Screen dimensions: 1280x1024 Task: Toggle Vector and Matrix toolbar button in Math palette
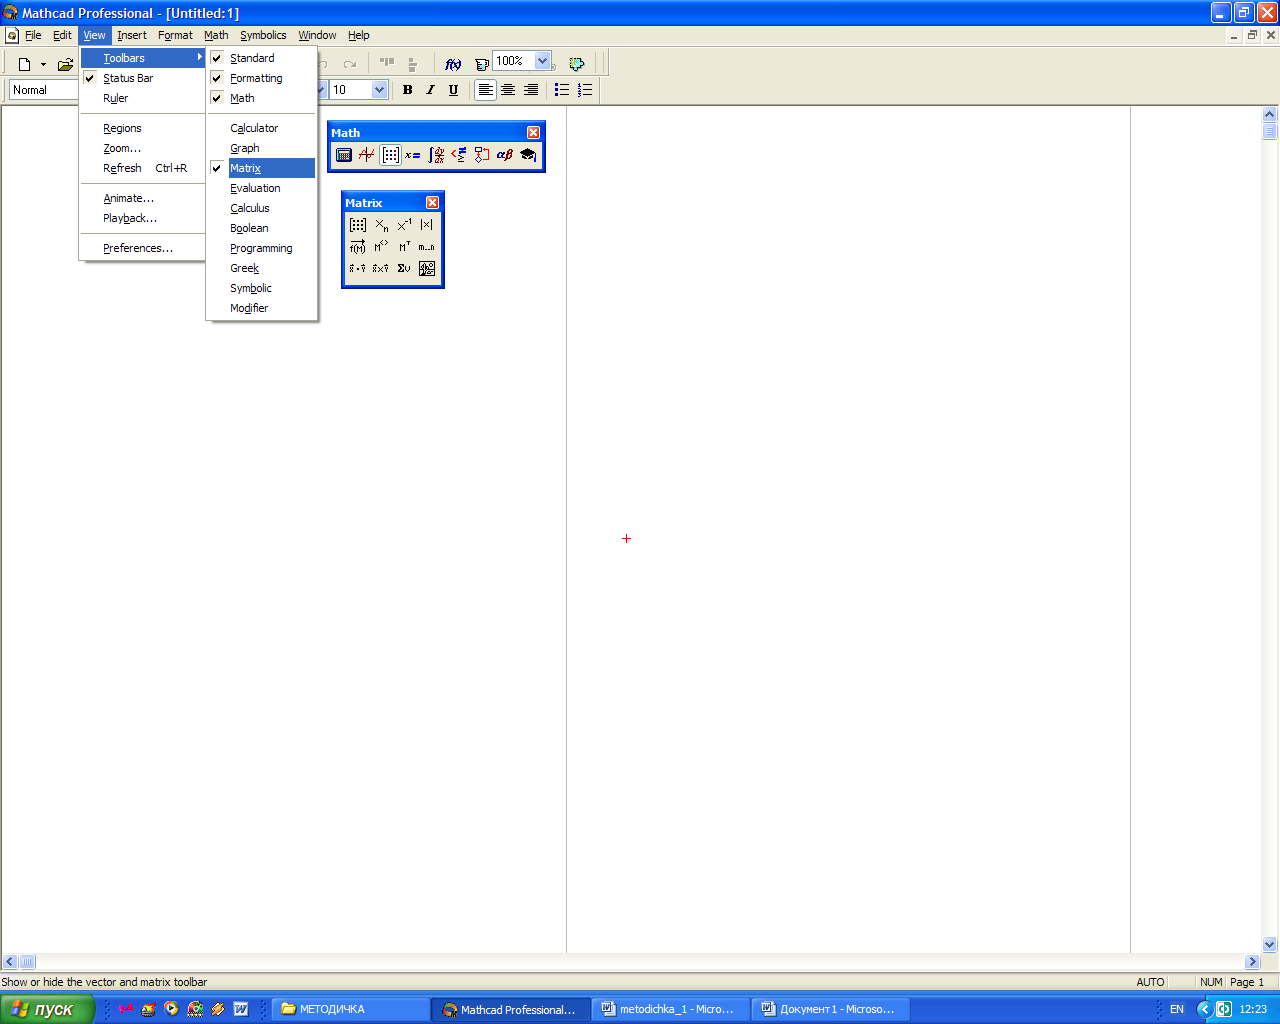(x=390, y=155)
